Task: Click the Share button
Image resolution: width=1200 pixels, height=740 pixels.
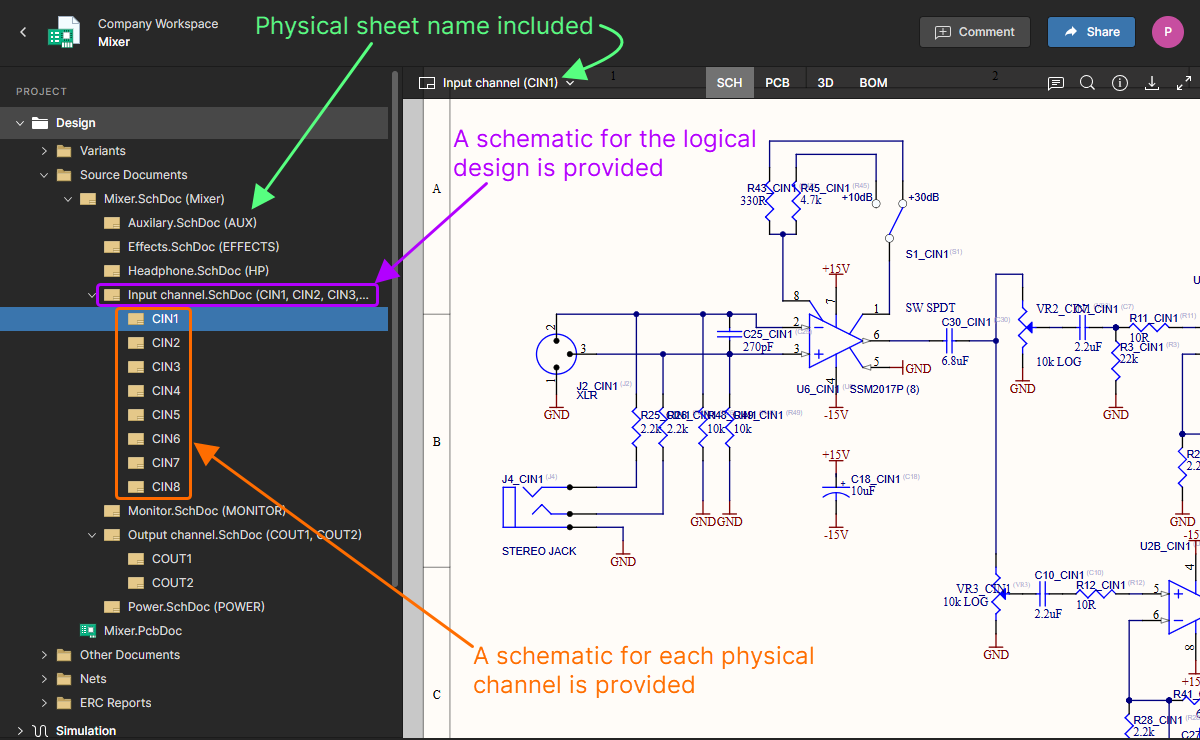Action: tap(1091, 31)
